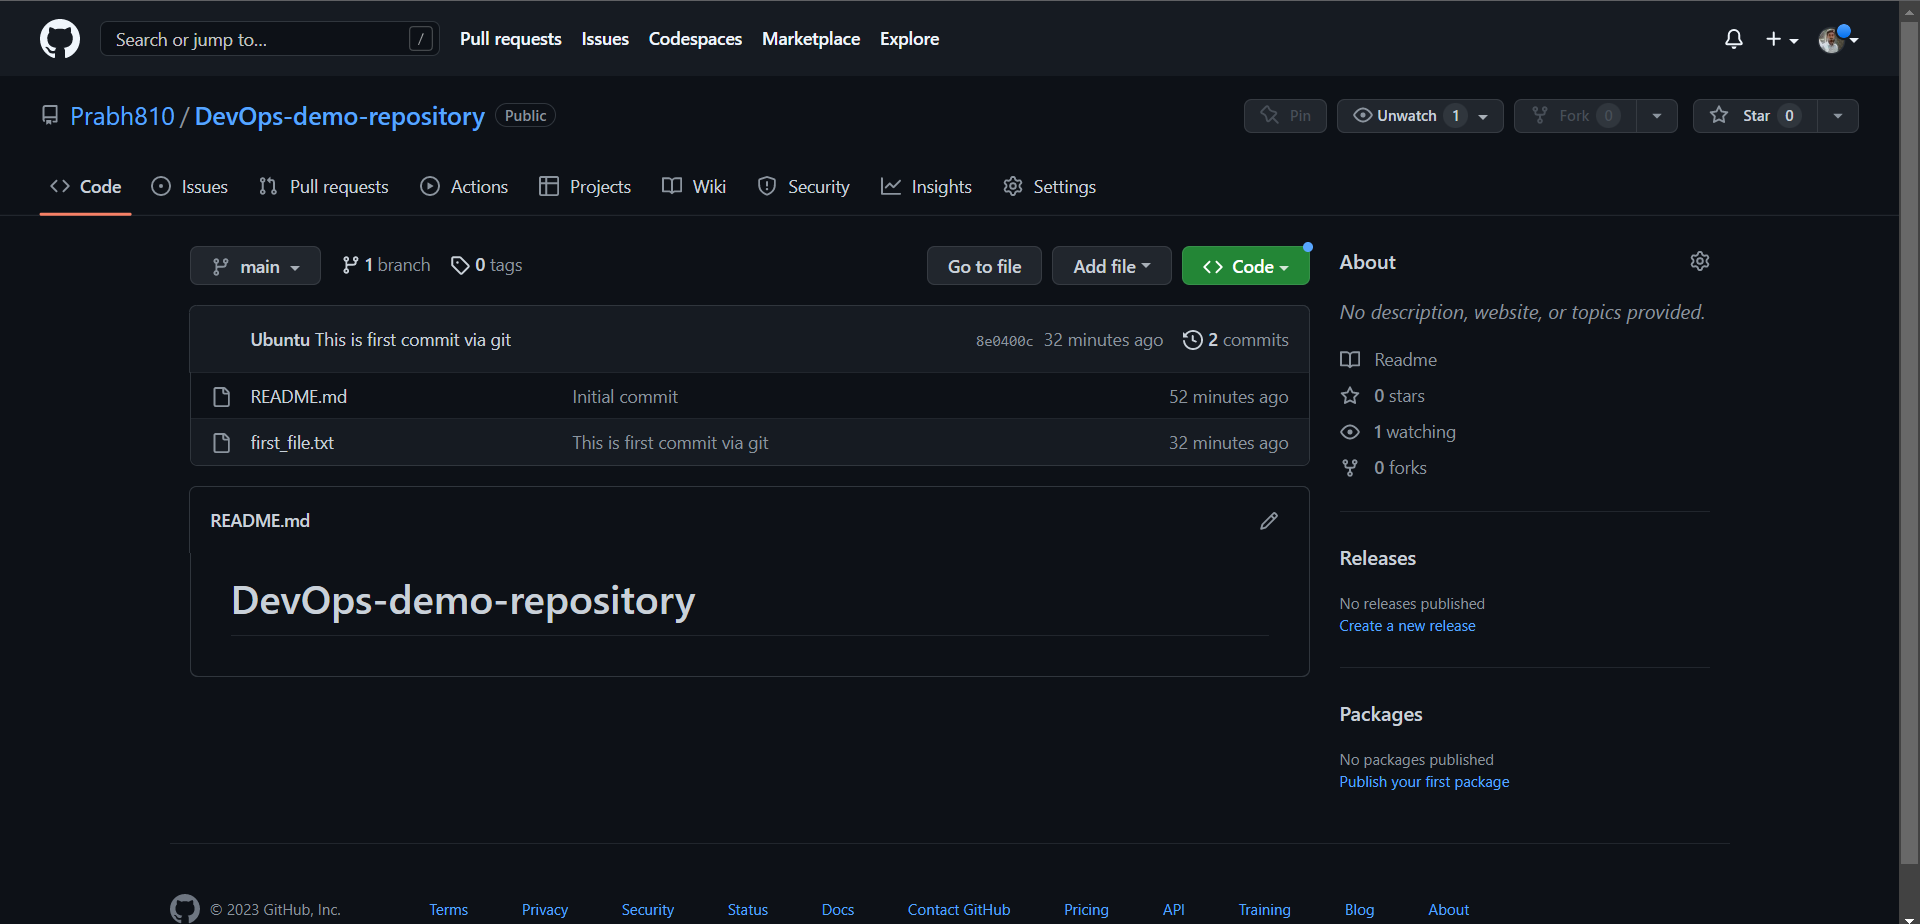Click the commit history clock icon

pyautogui.click(x=1192, y=340)
